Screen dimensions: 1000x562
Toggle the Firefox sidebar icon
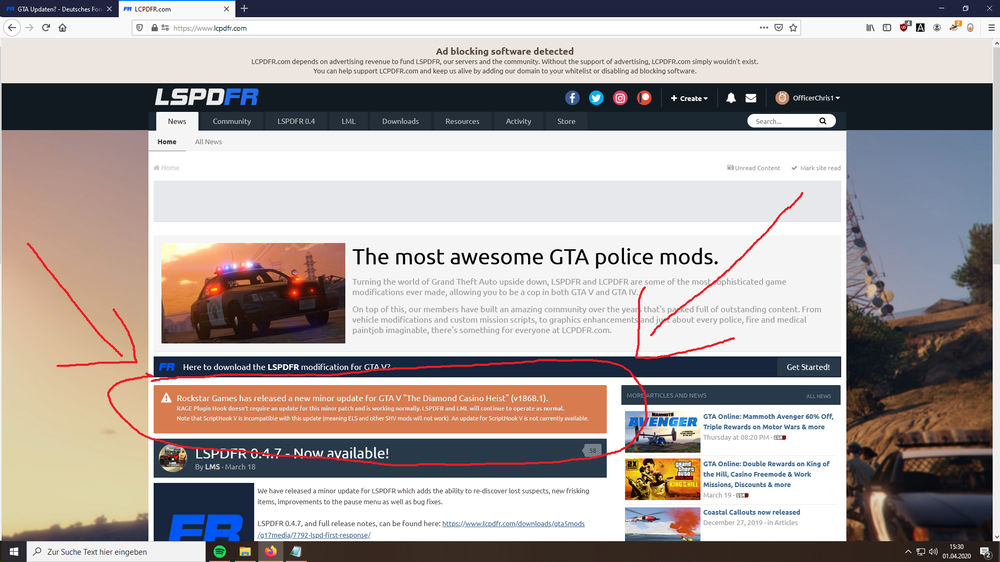(x=886, y=27)
